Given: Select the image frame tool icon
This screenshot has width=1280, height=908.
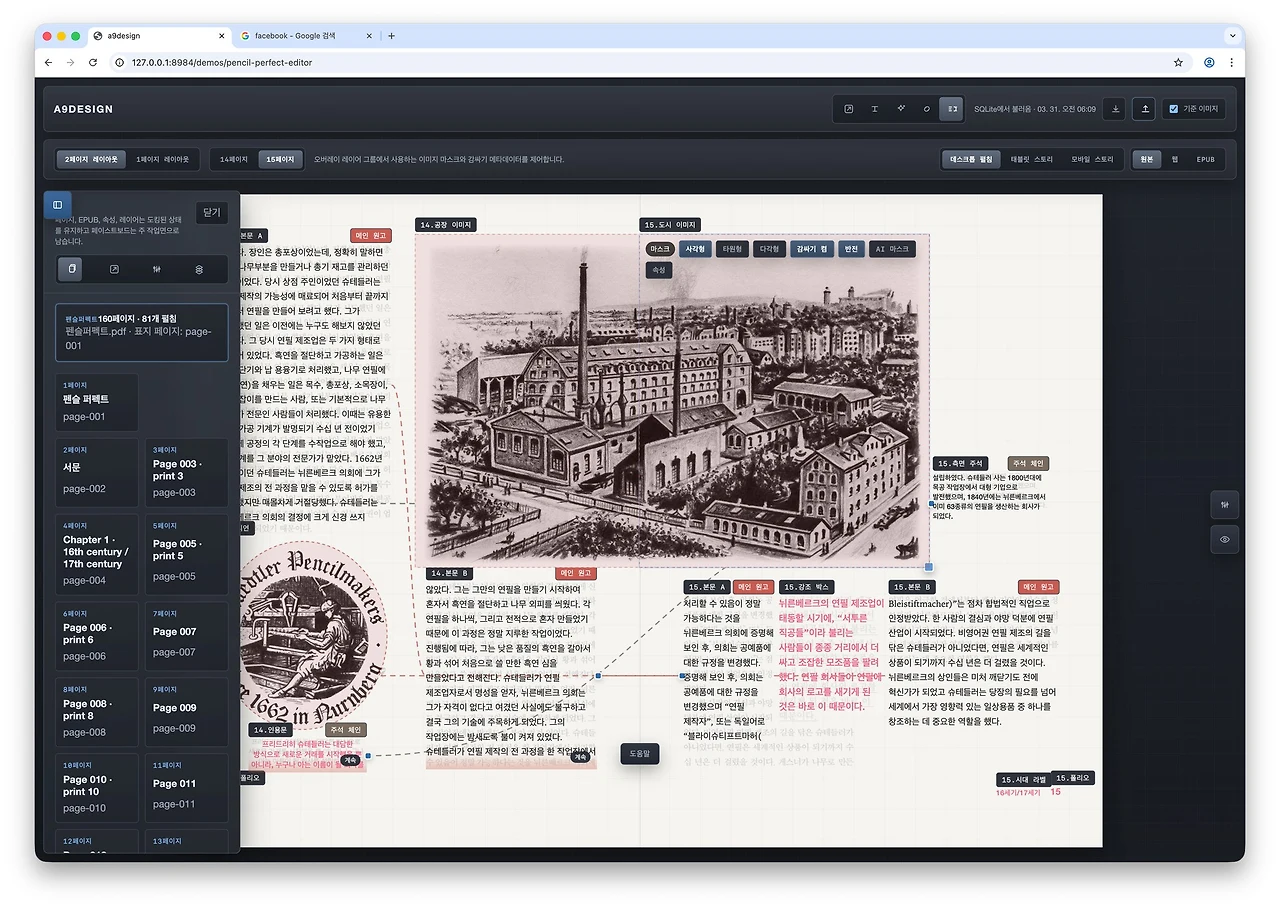Looking at the screenshot, I should tap(848, 109).
